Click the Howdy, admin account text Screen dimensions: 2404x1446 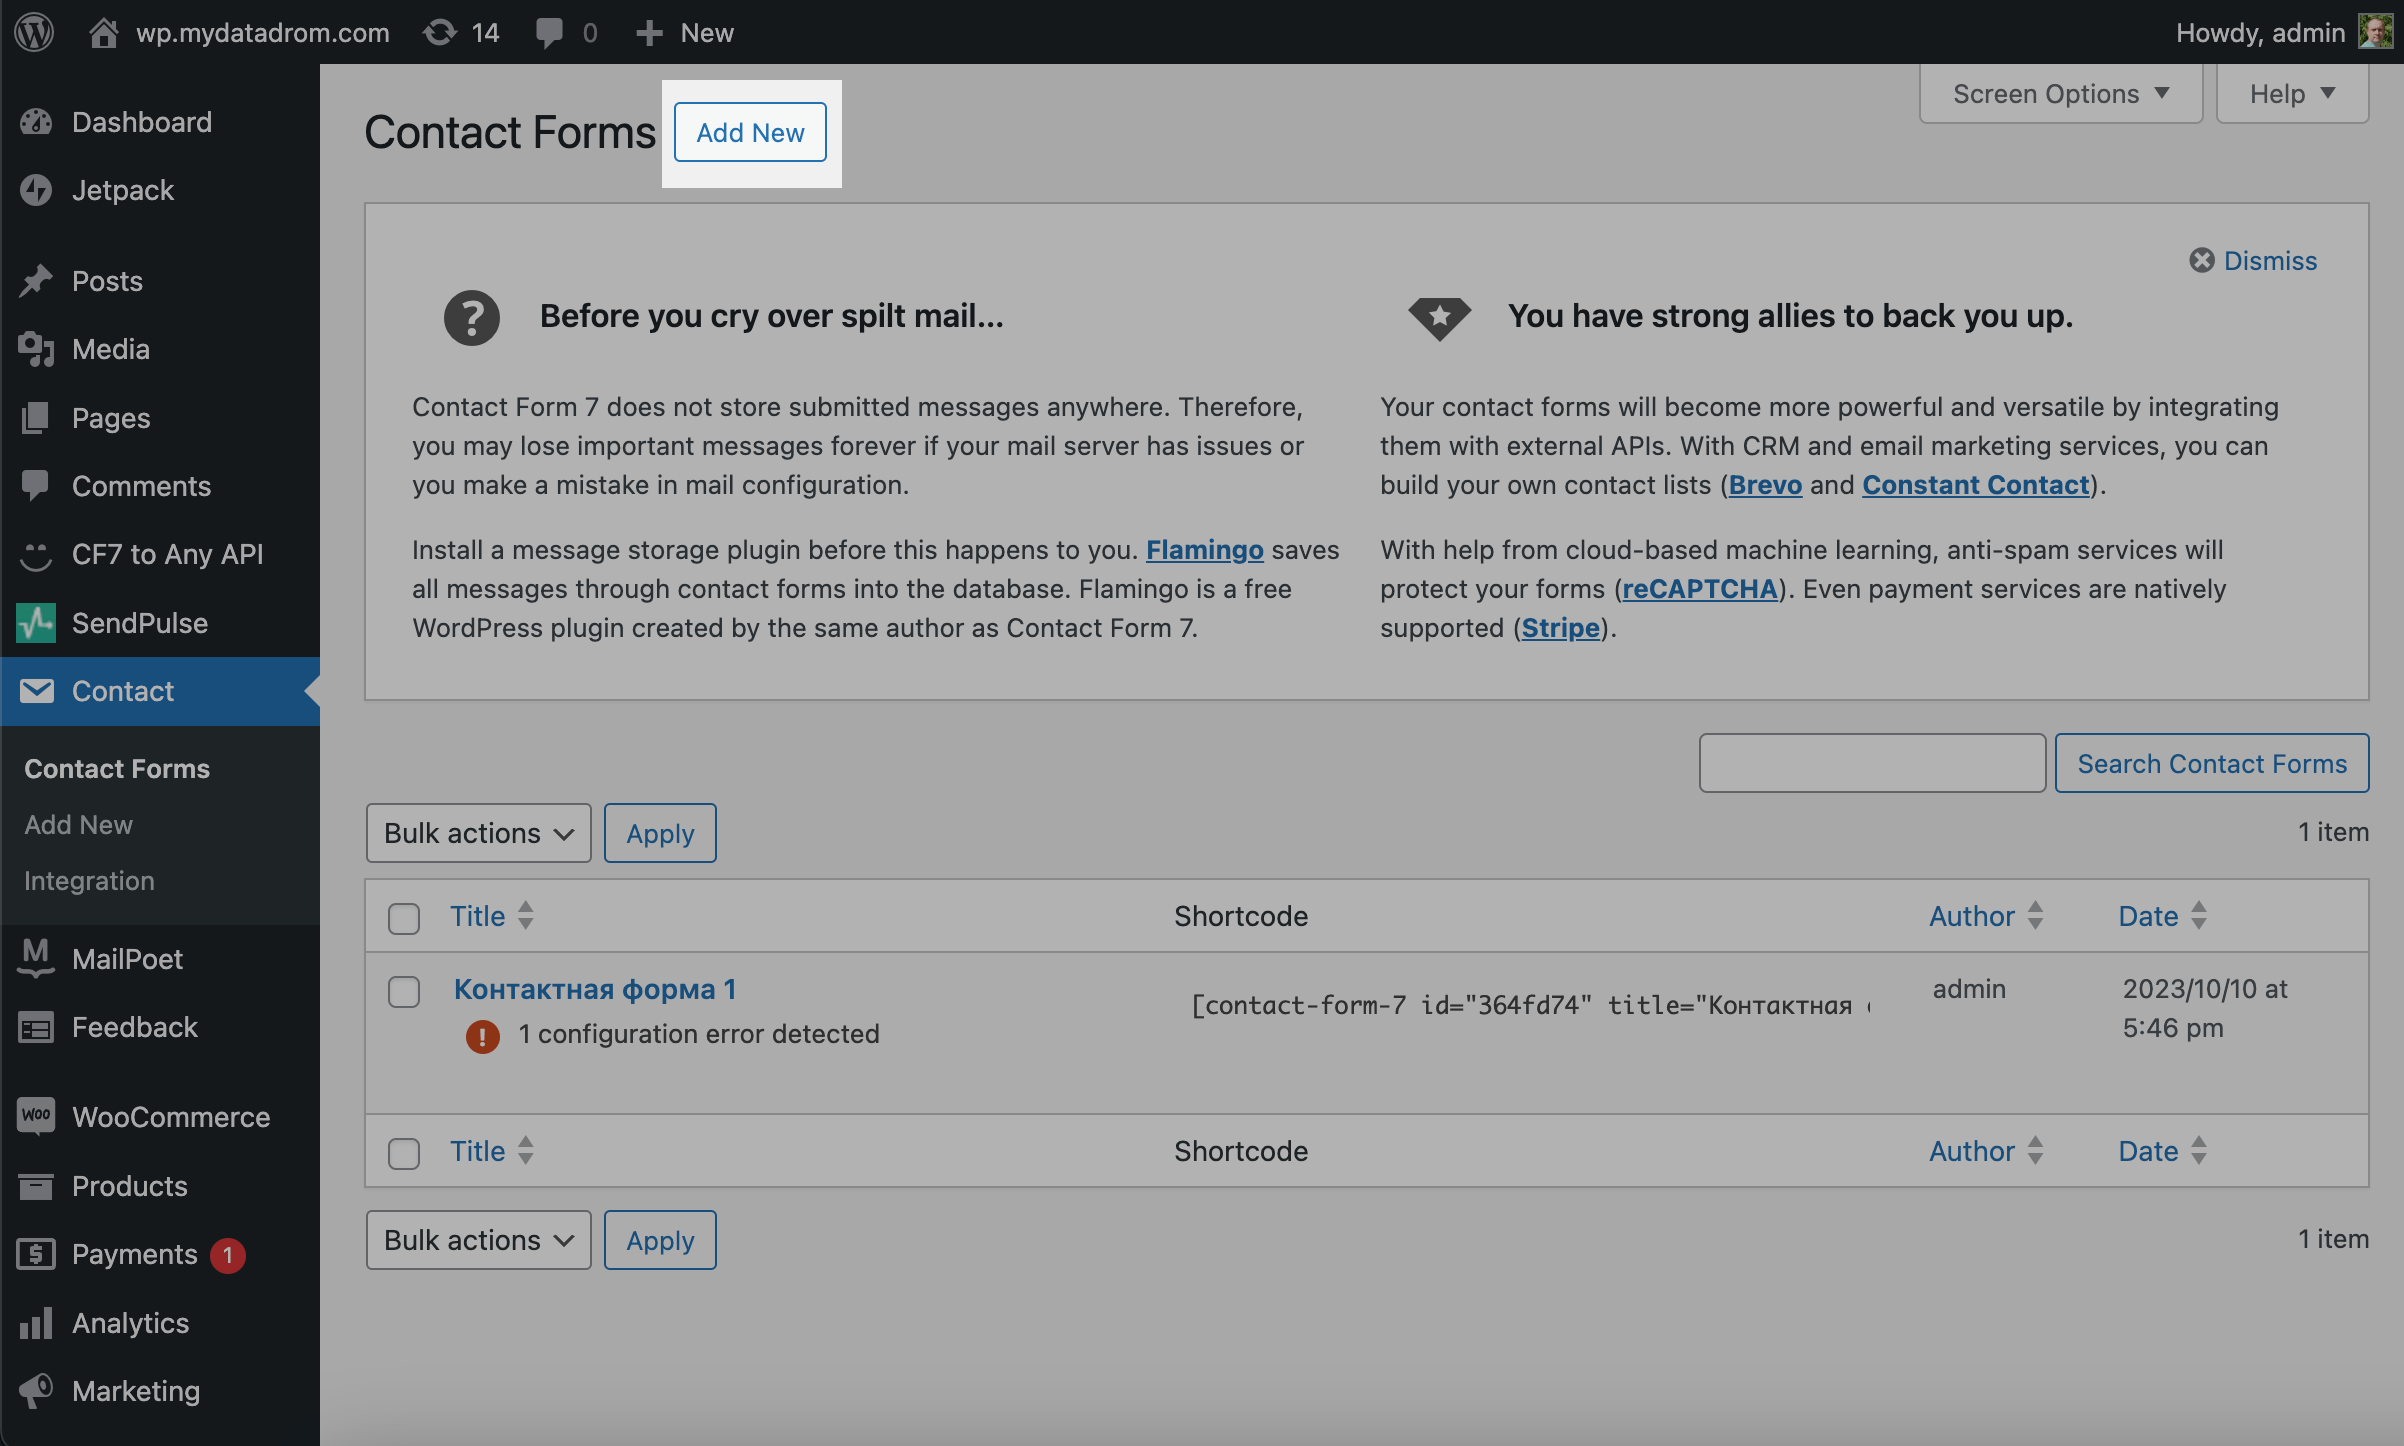2260,32
